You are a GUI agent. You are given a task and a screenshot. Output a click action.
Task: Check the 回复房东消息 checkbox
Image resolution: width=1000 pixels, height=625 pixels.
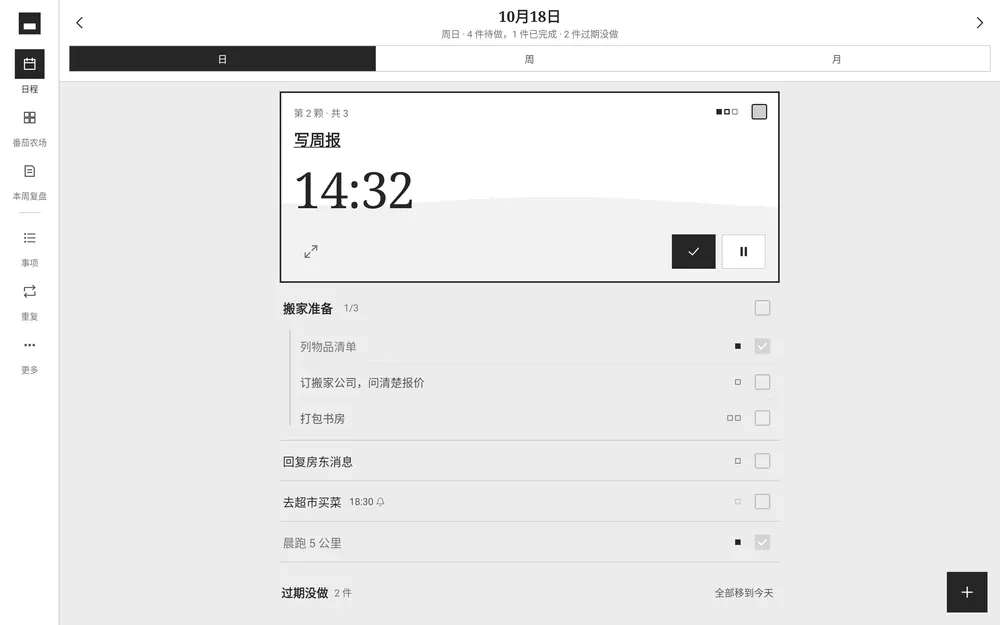[x=762, y=461]
